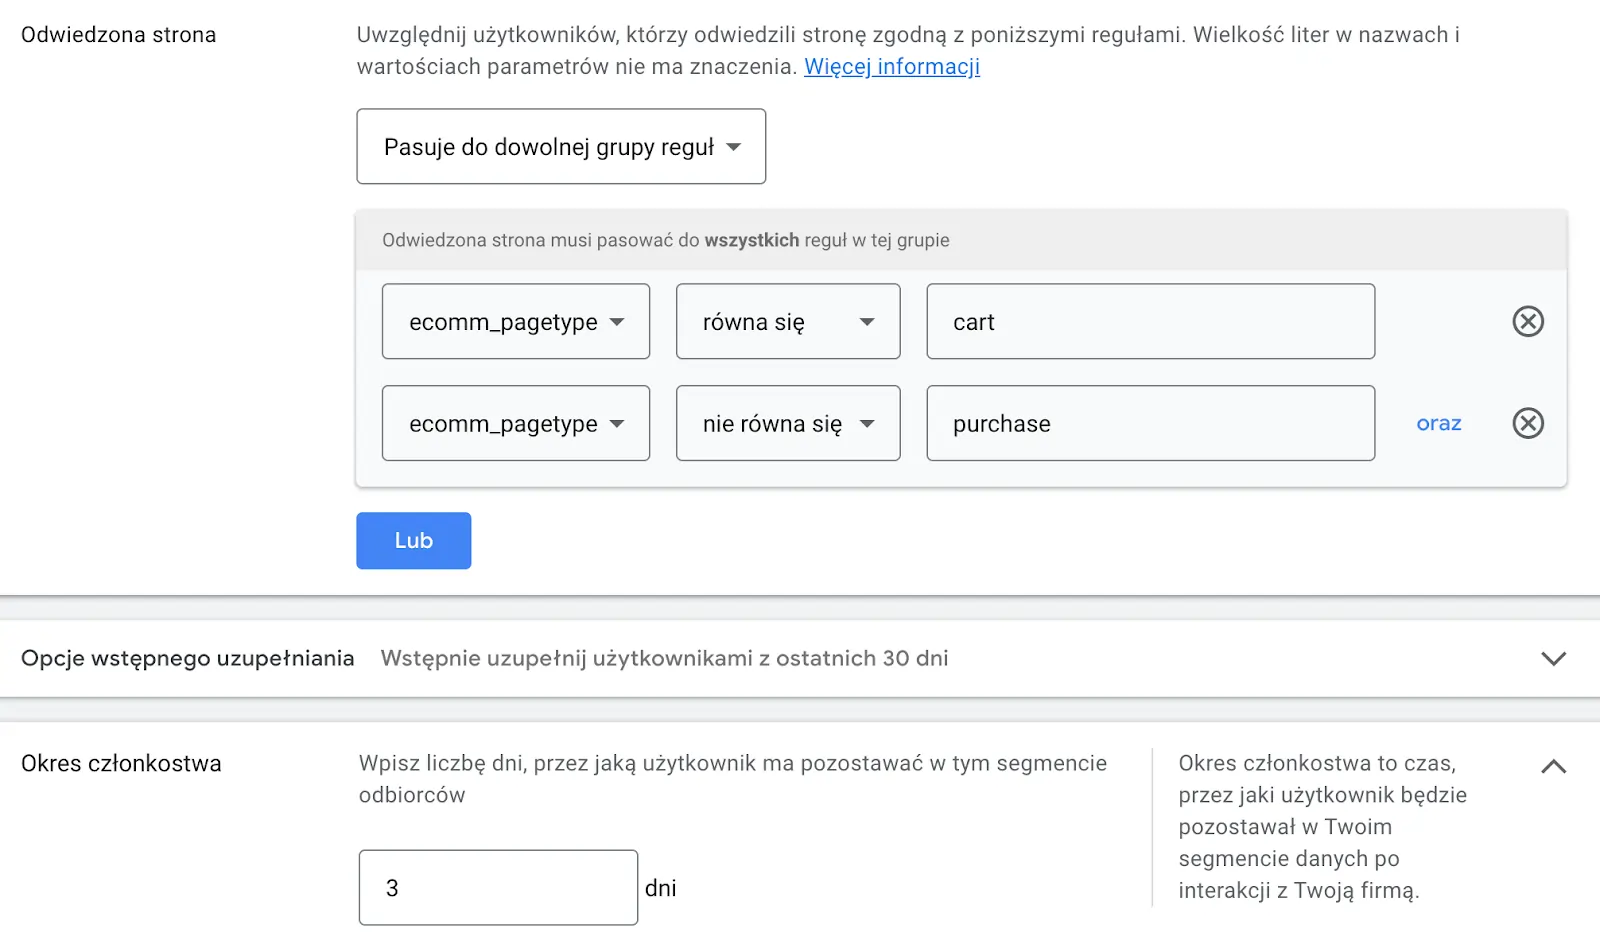Screen dimensions: 1600x948
Task: Click the Okres członkostwa section title
Action: [x=121, y=764]
